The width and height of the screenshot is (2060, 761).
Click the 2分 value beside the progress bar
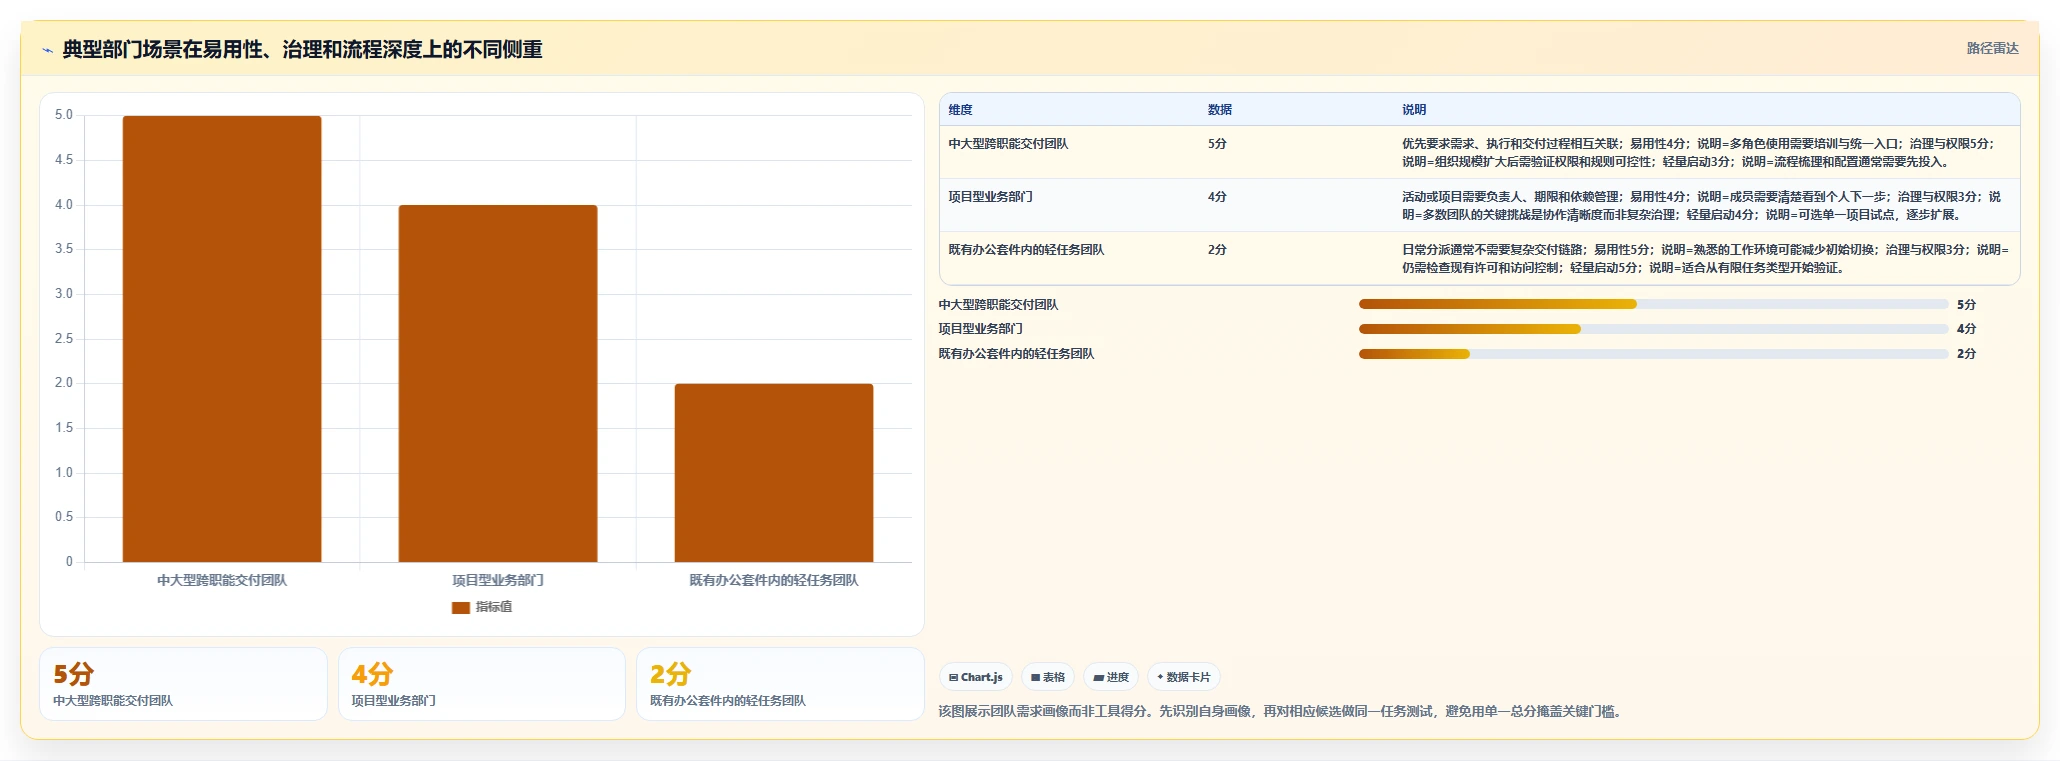click(x=1966, y=354)
